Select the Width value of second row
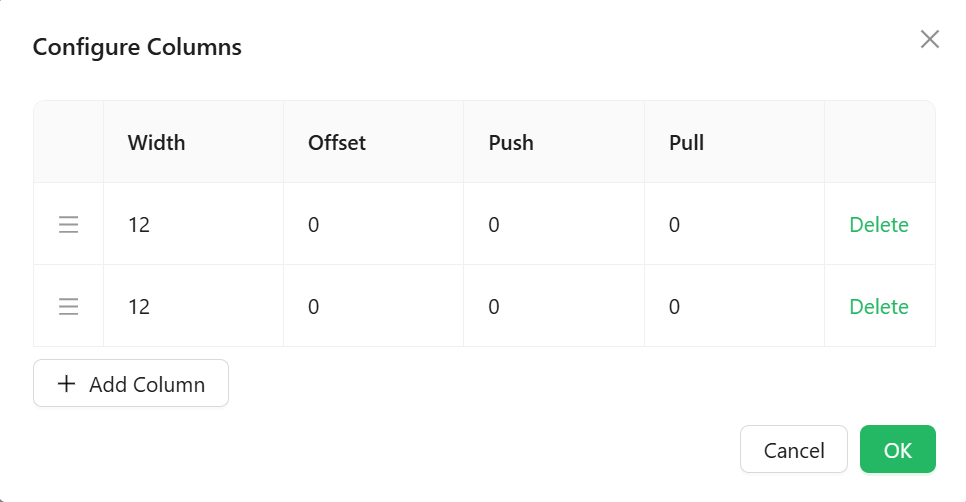This screenshot has height=502, width=966. (x=139, y=307)
